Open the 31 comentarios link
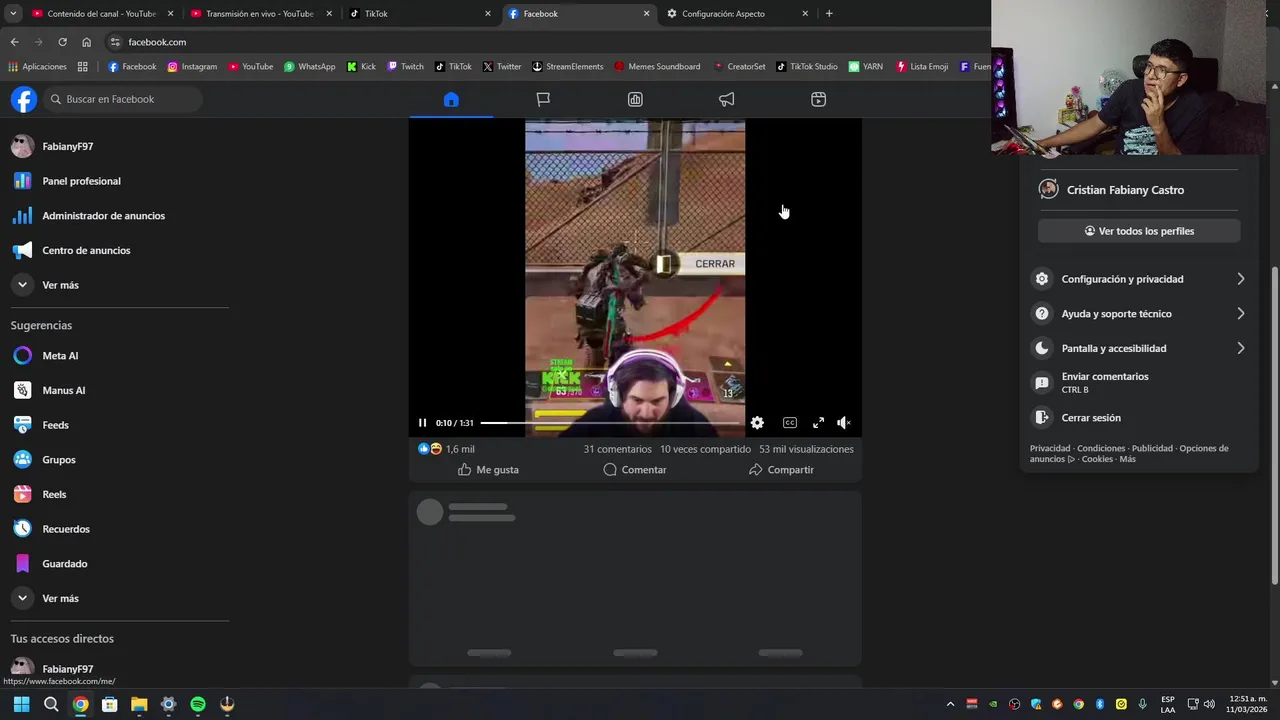This screenshot has height=720, width=1280. pyautogui.click(x=617, y=449)
